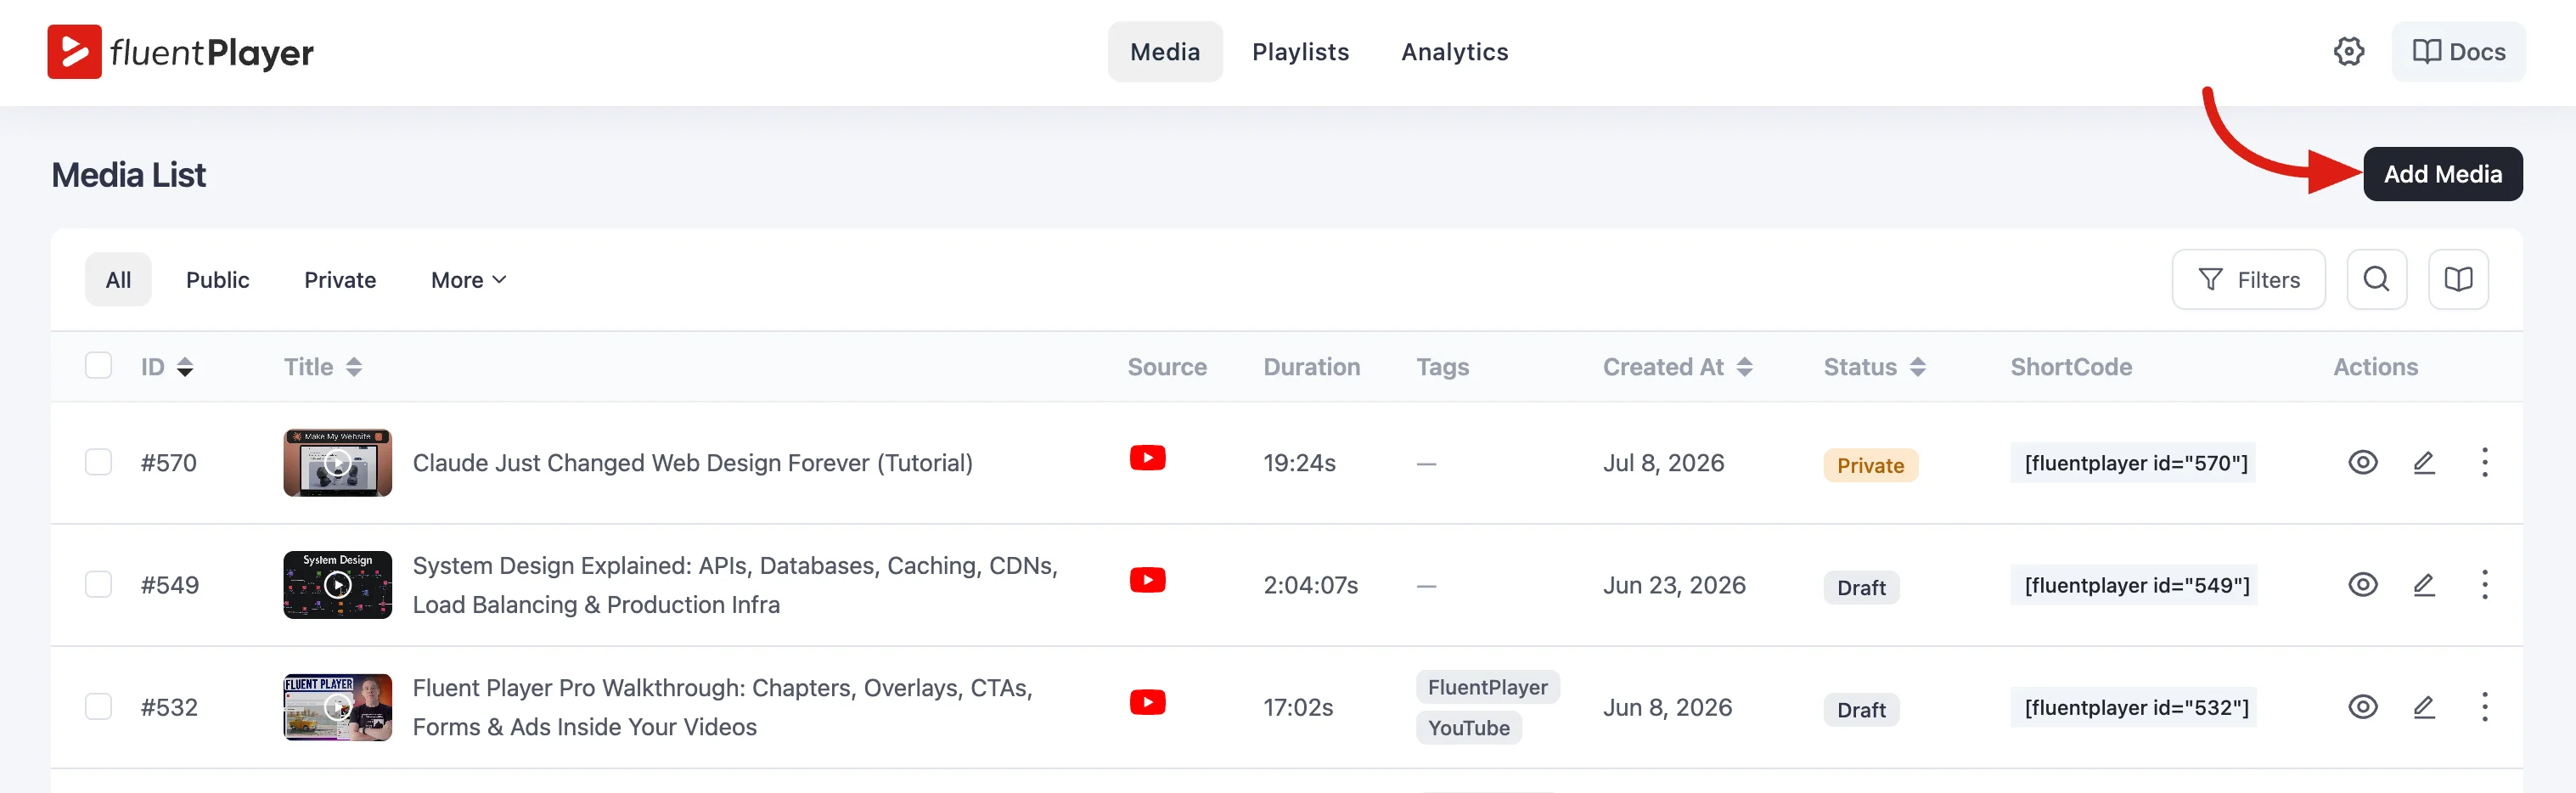This screenshot has width=2576, height=793.
Task: Play the Fluent Player thumbnail for #532
Action: click(x=337, y=707)
